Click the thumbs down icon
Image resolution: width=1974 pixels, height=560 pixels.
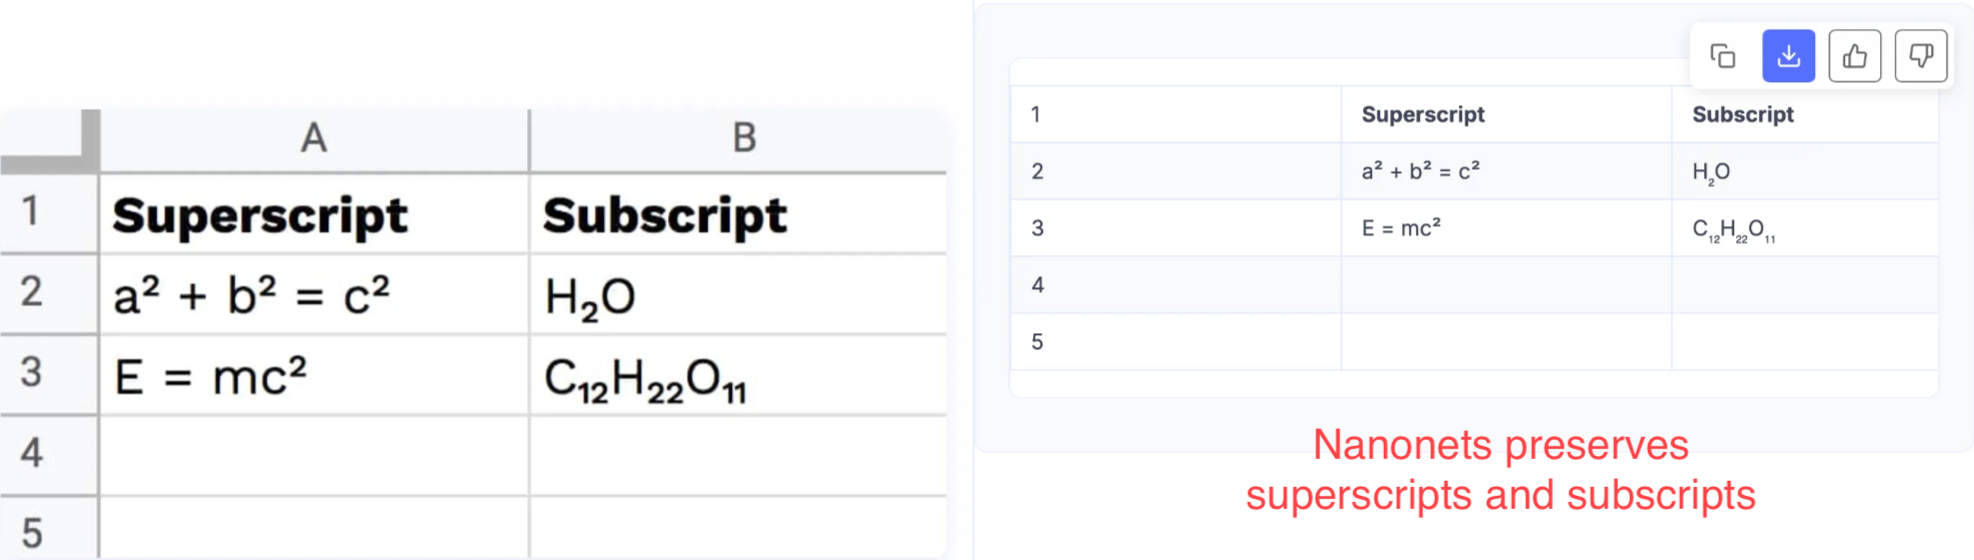(x=1920, y=56)
